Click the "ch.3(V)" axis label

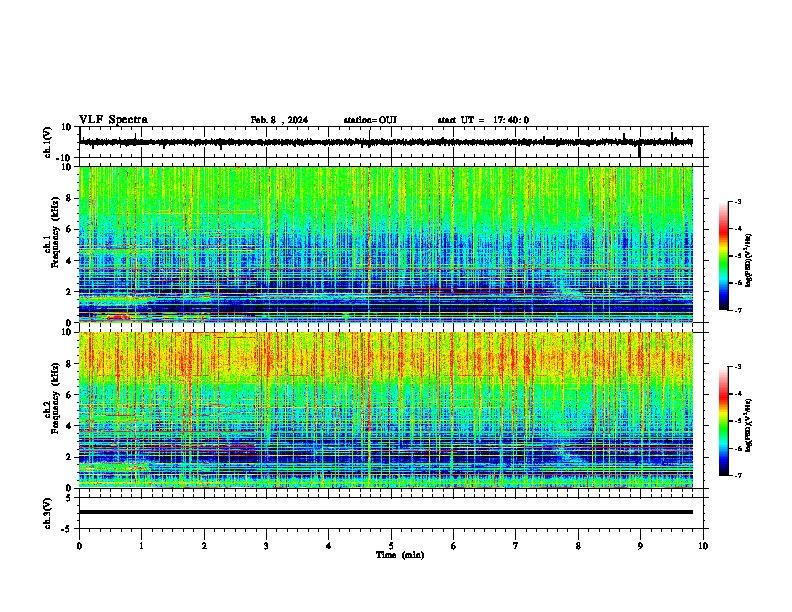coord(48,513)
